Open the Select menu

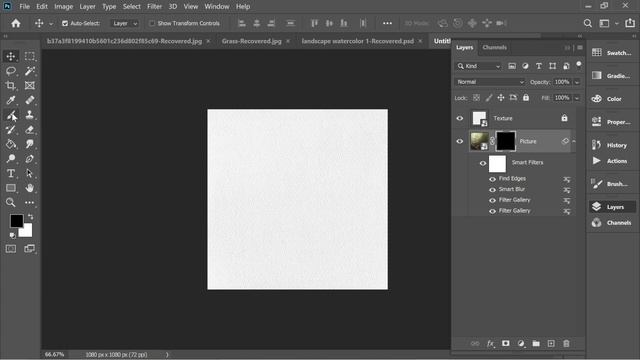[131, 7]
